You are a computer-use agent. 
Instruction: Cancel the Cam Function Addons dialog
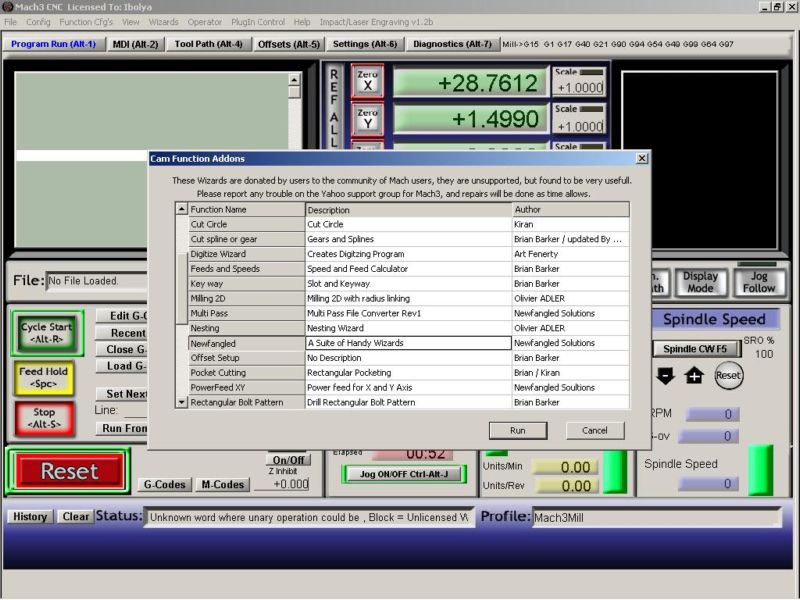pos(594,430)
